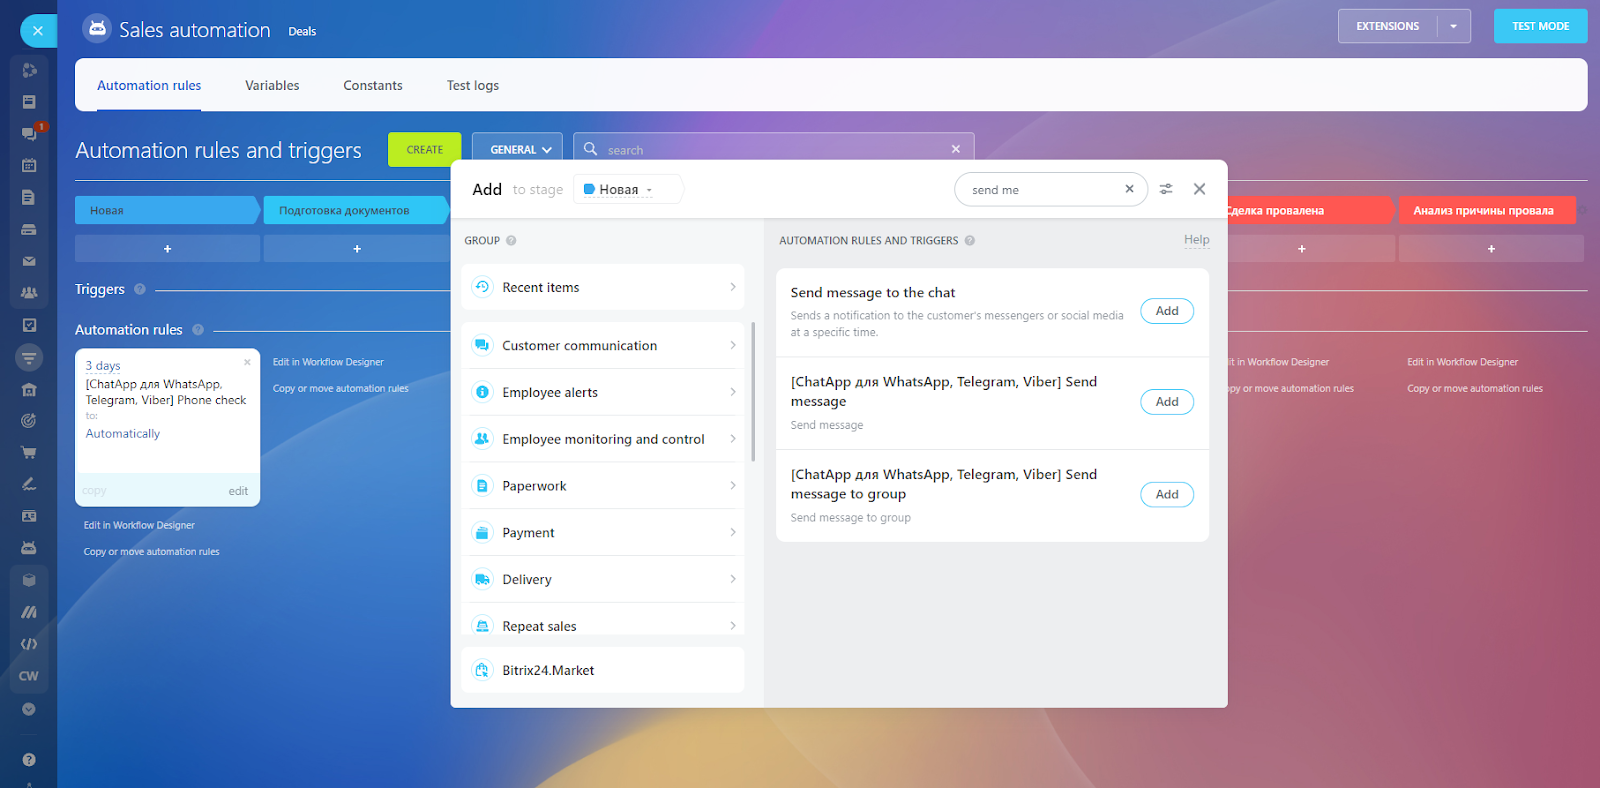Click the group list scrollbar

coord(753,392)
